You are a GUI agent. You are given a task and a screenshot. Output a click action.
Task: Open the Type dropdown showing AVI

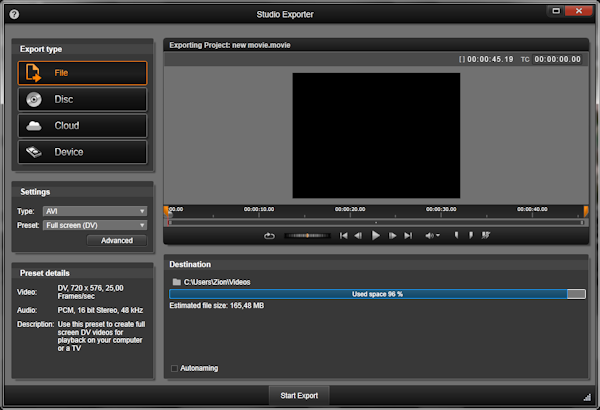pyautogui.click(x=95, y=211)
